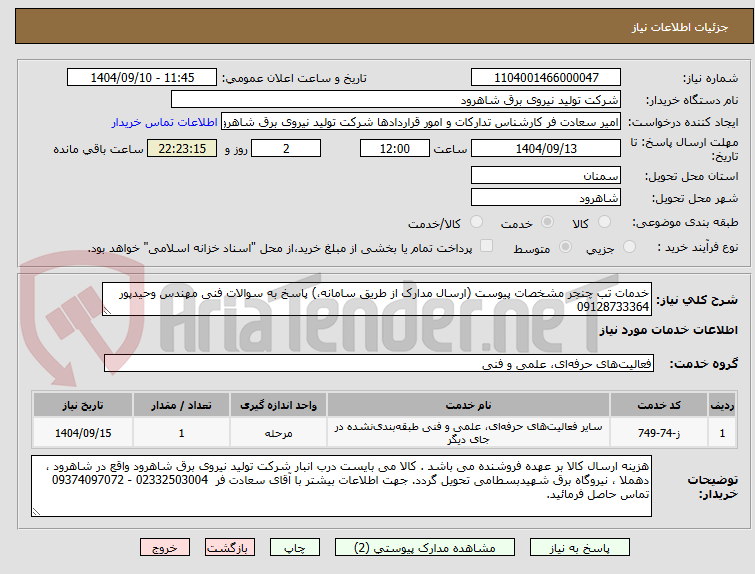Click the کد خدمت column header

click(x=659, y=405)
